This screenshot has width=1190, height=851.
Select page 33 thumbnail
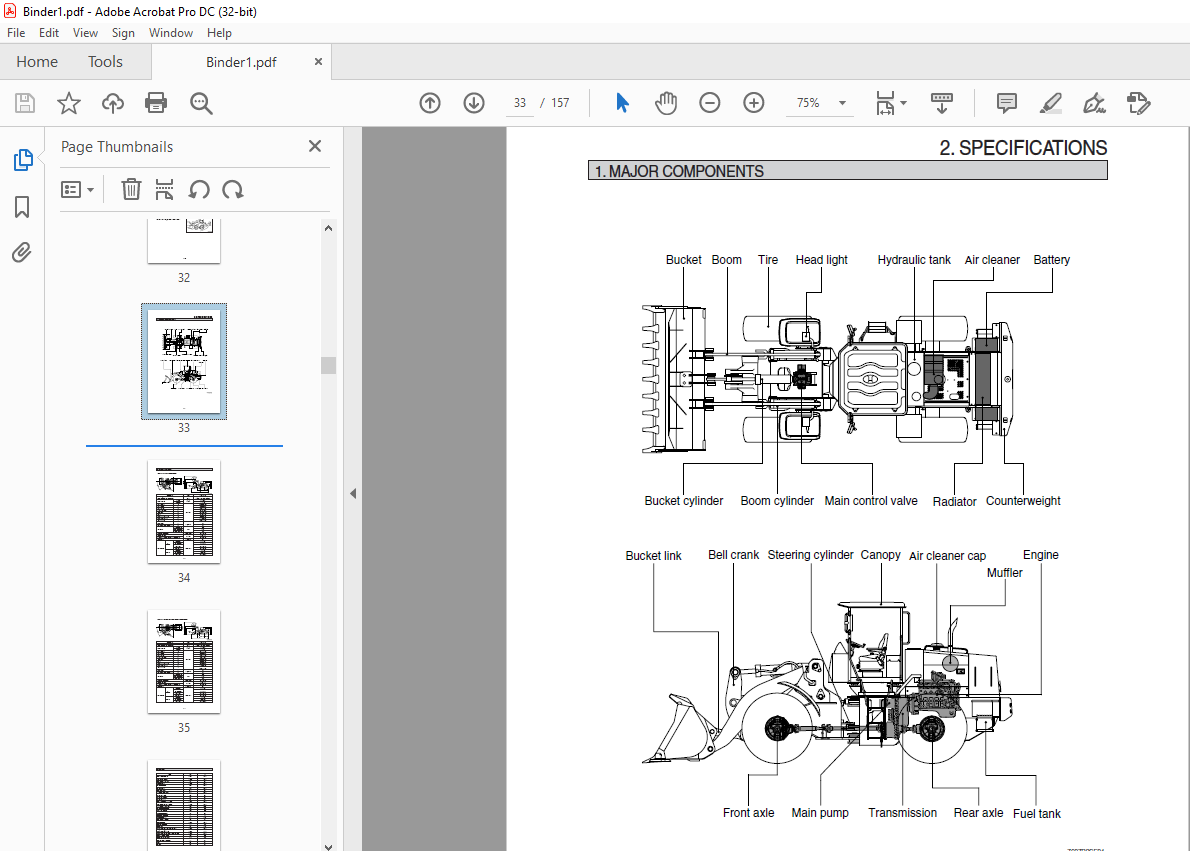pyautogui.click(x=184, y=361)
